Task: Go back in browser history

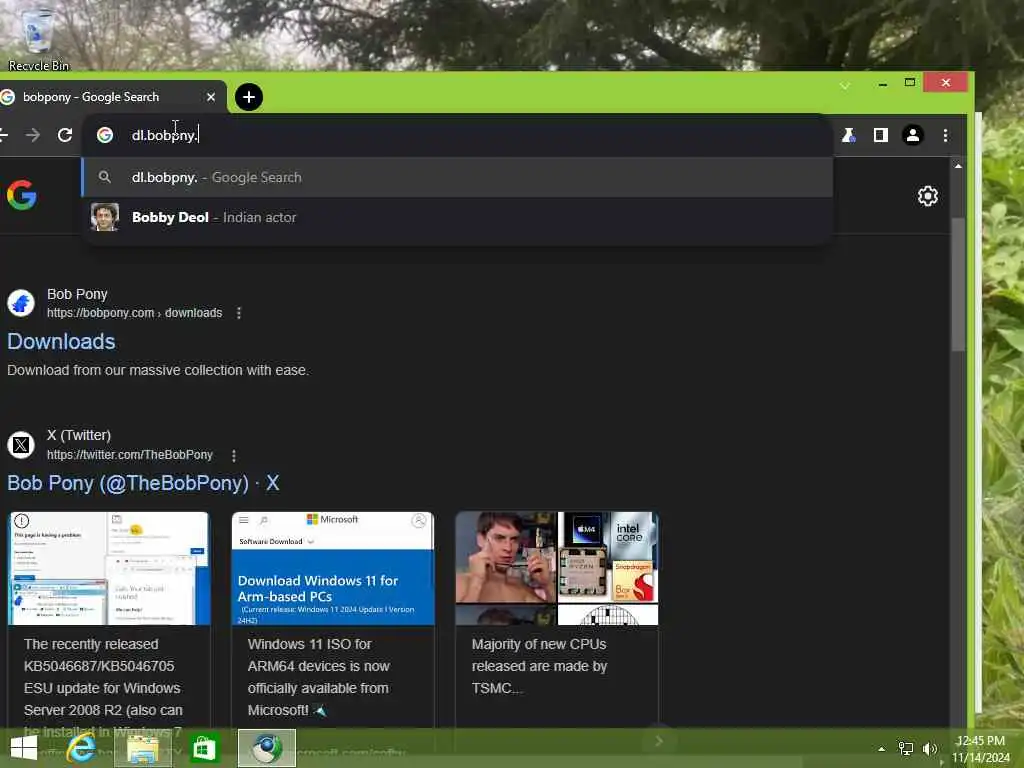Action: [3, 135]
